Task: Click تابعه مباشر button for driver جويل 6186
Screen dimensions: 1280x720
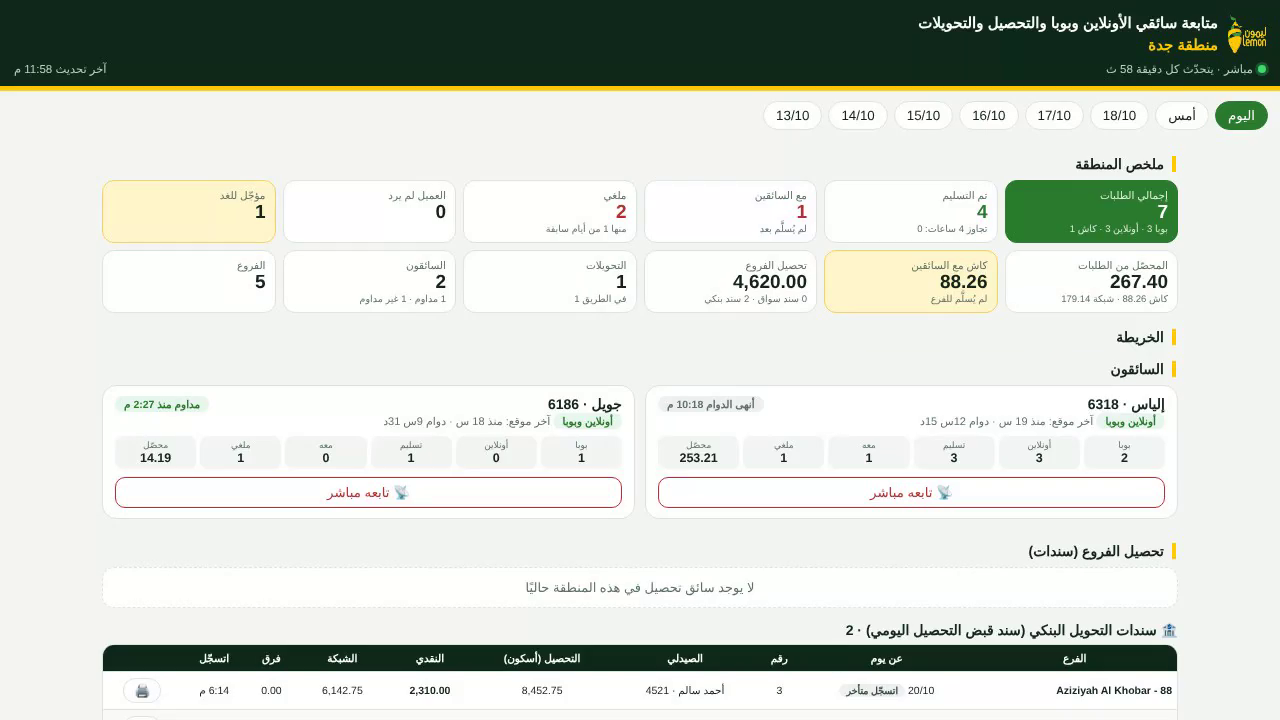Action: (x=368, y=492)
